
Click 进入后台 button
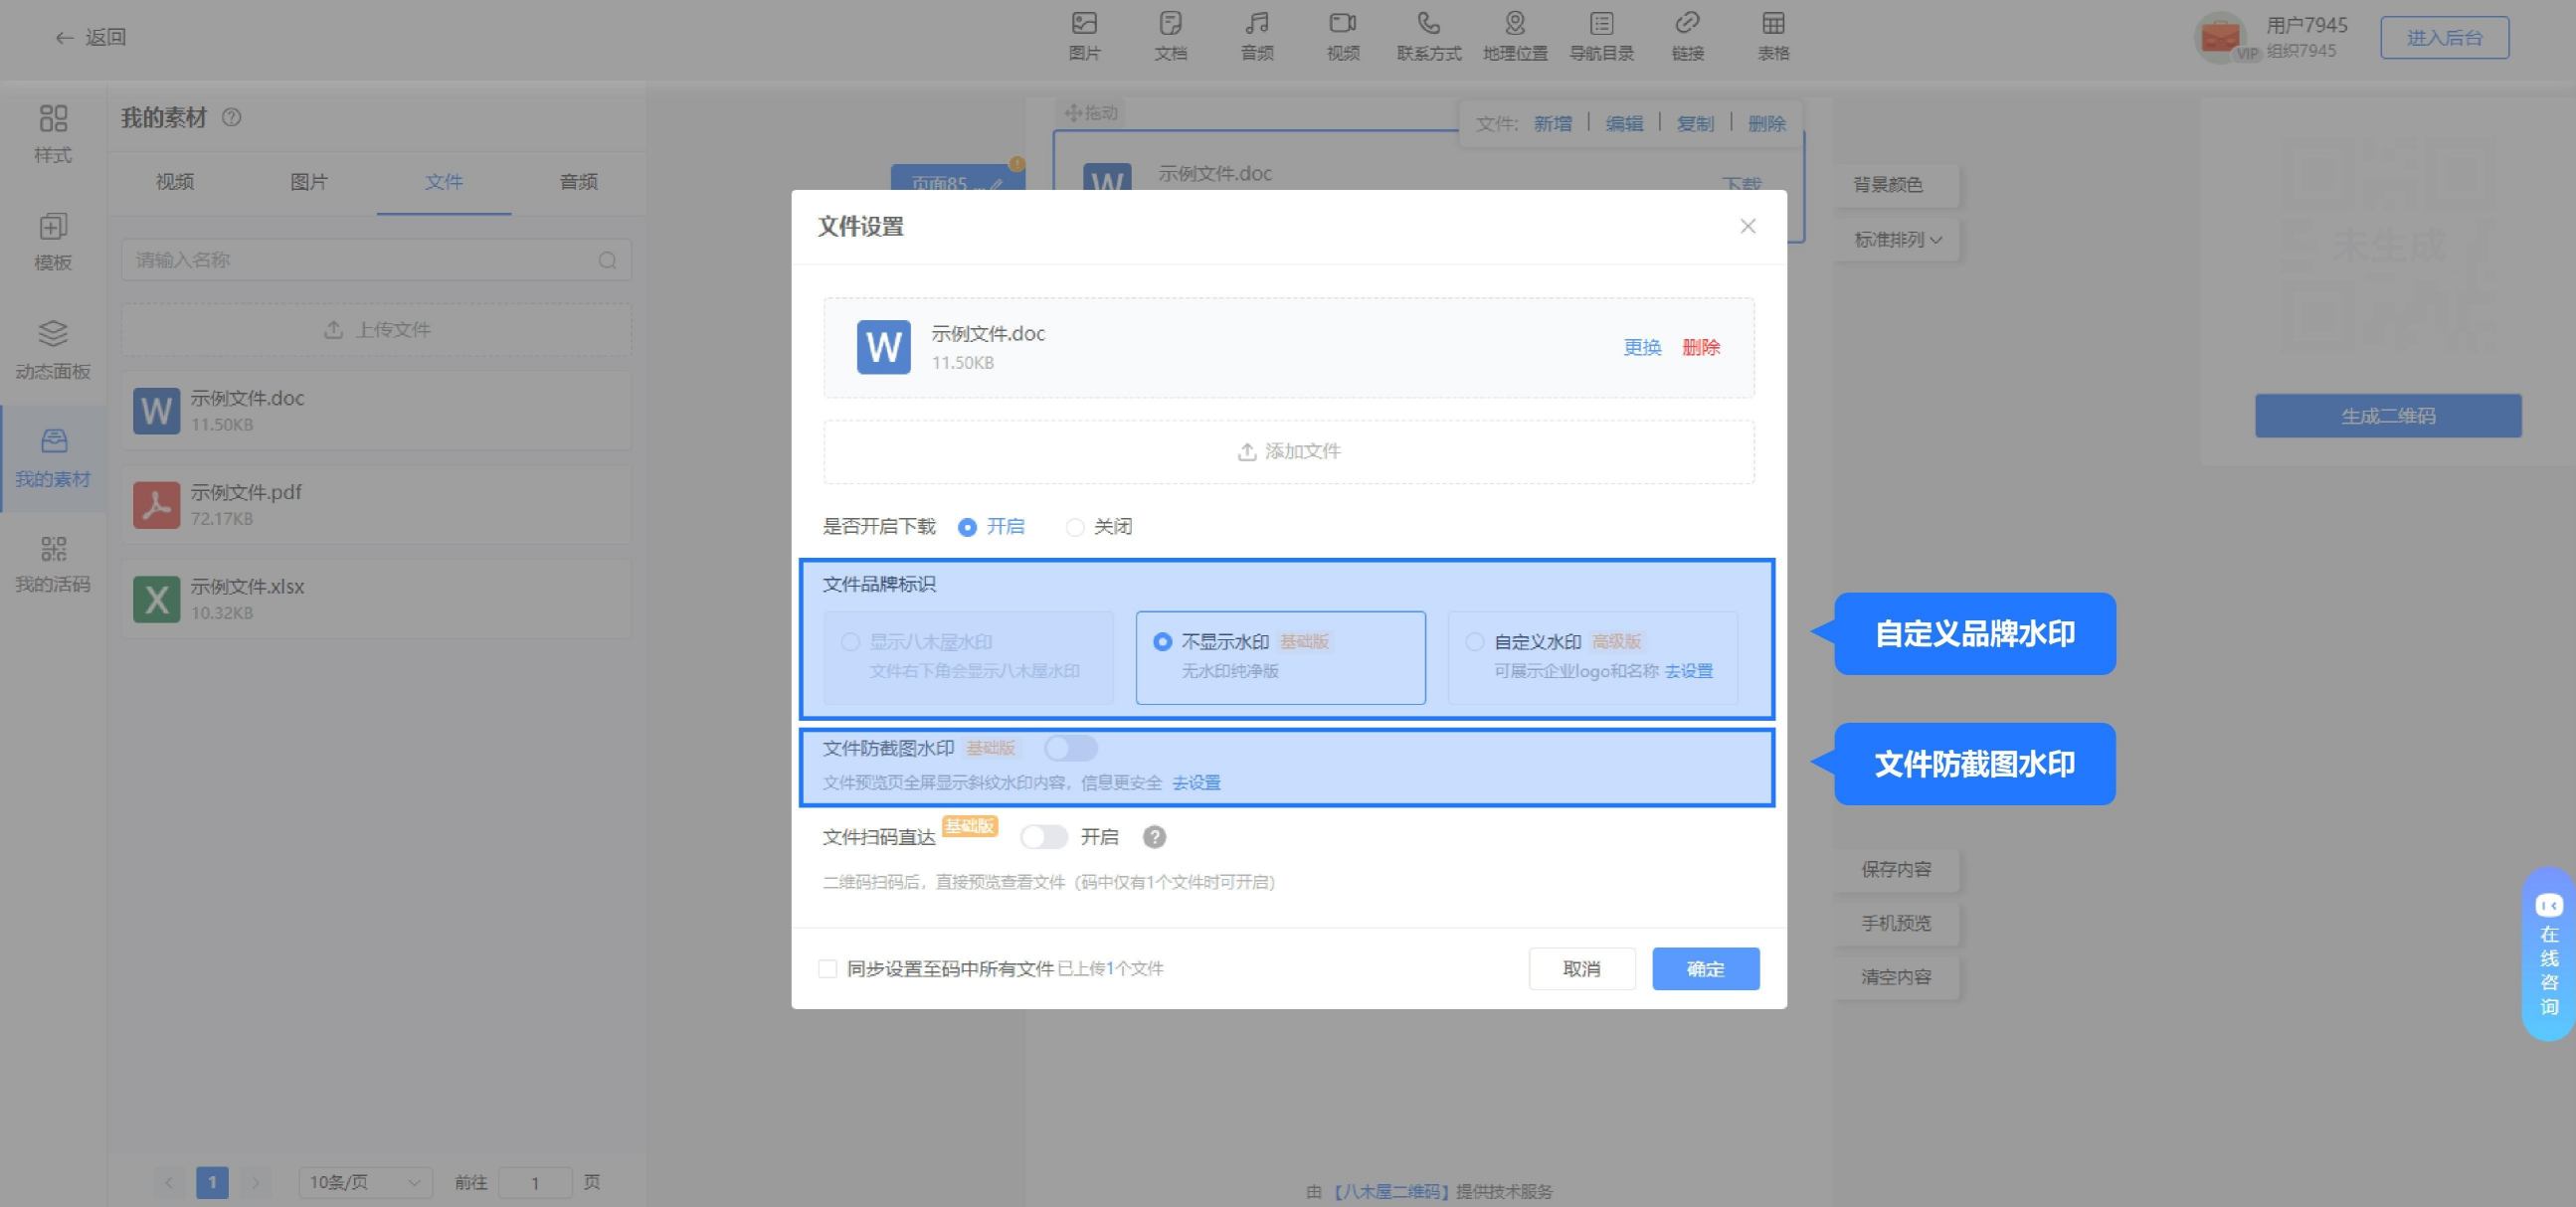pyautogui.click(x=2444, y=37)
